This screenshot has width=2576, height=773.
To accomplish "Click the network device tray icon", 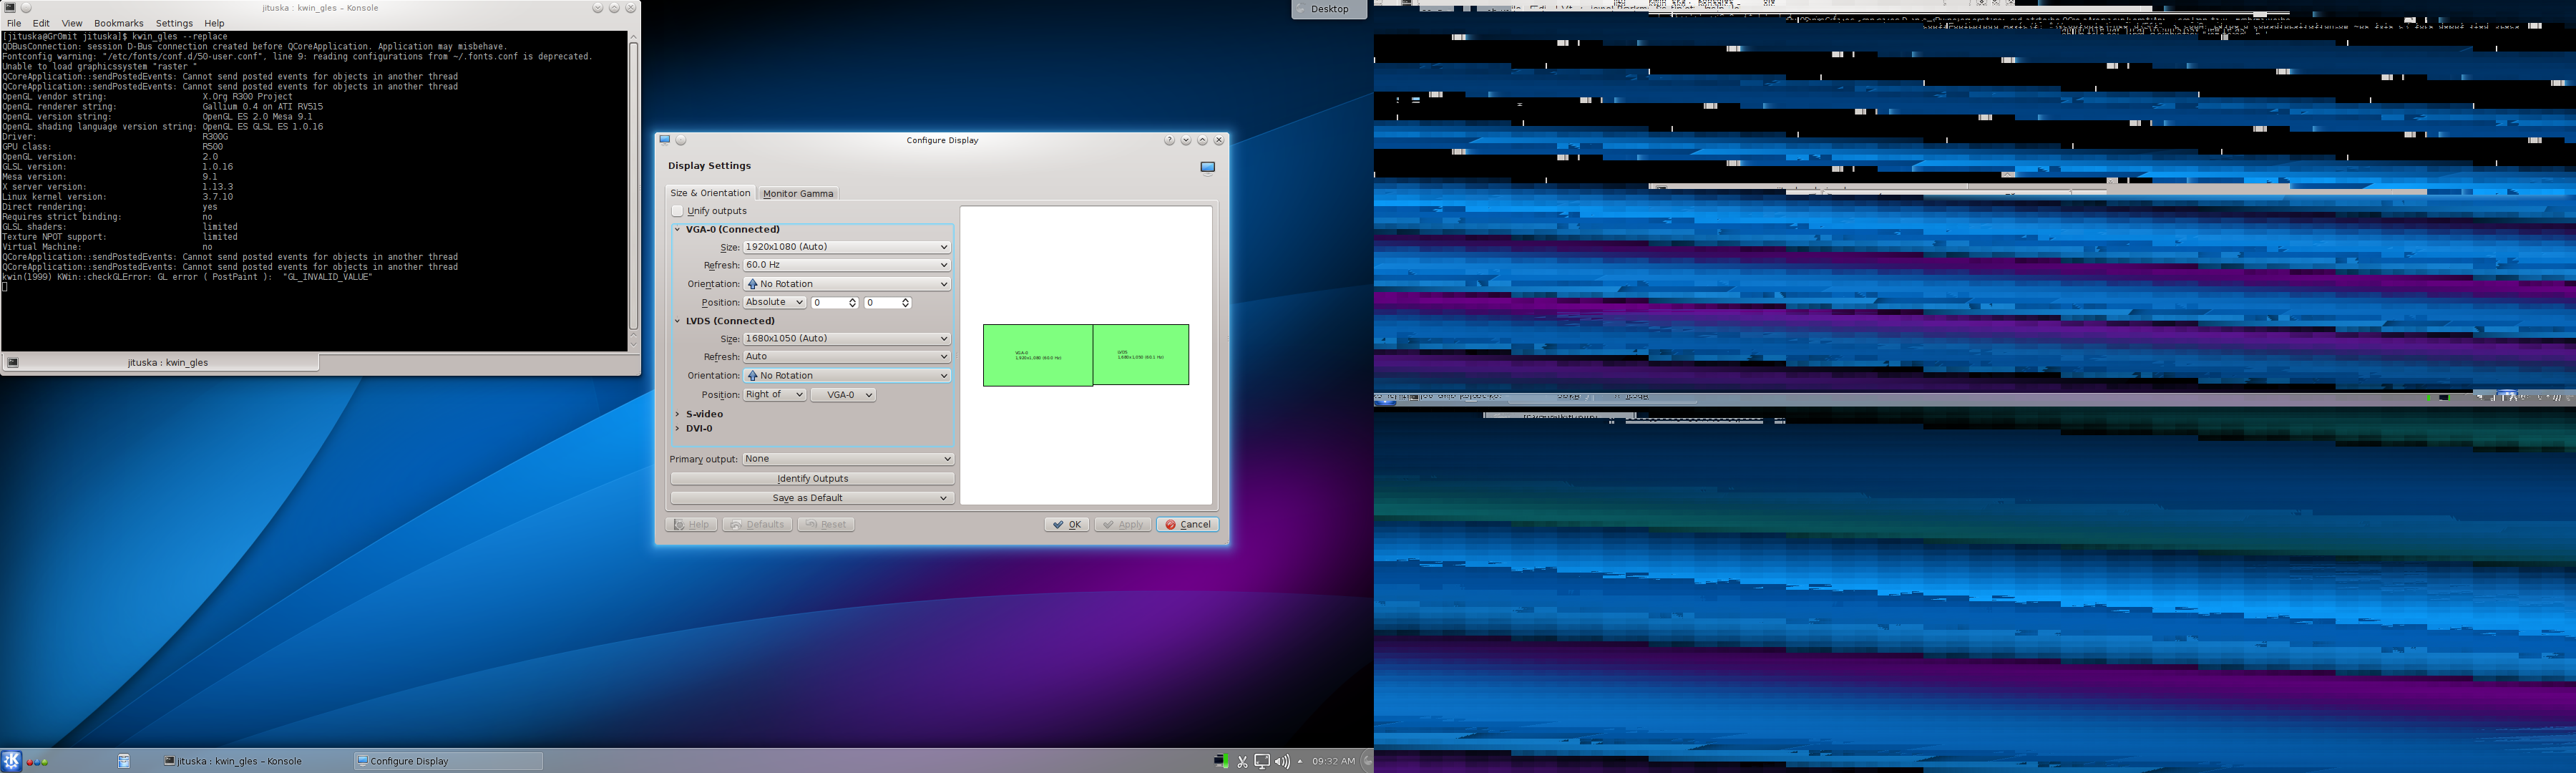I will click(1221, 761).
